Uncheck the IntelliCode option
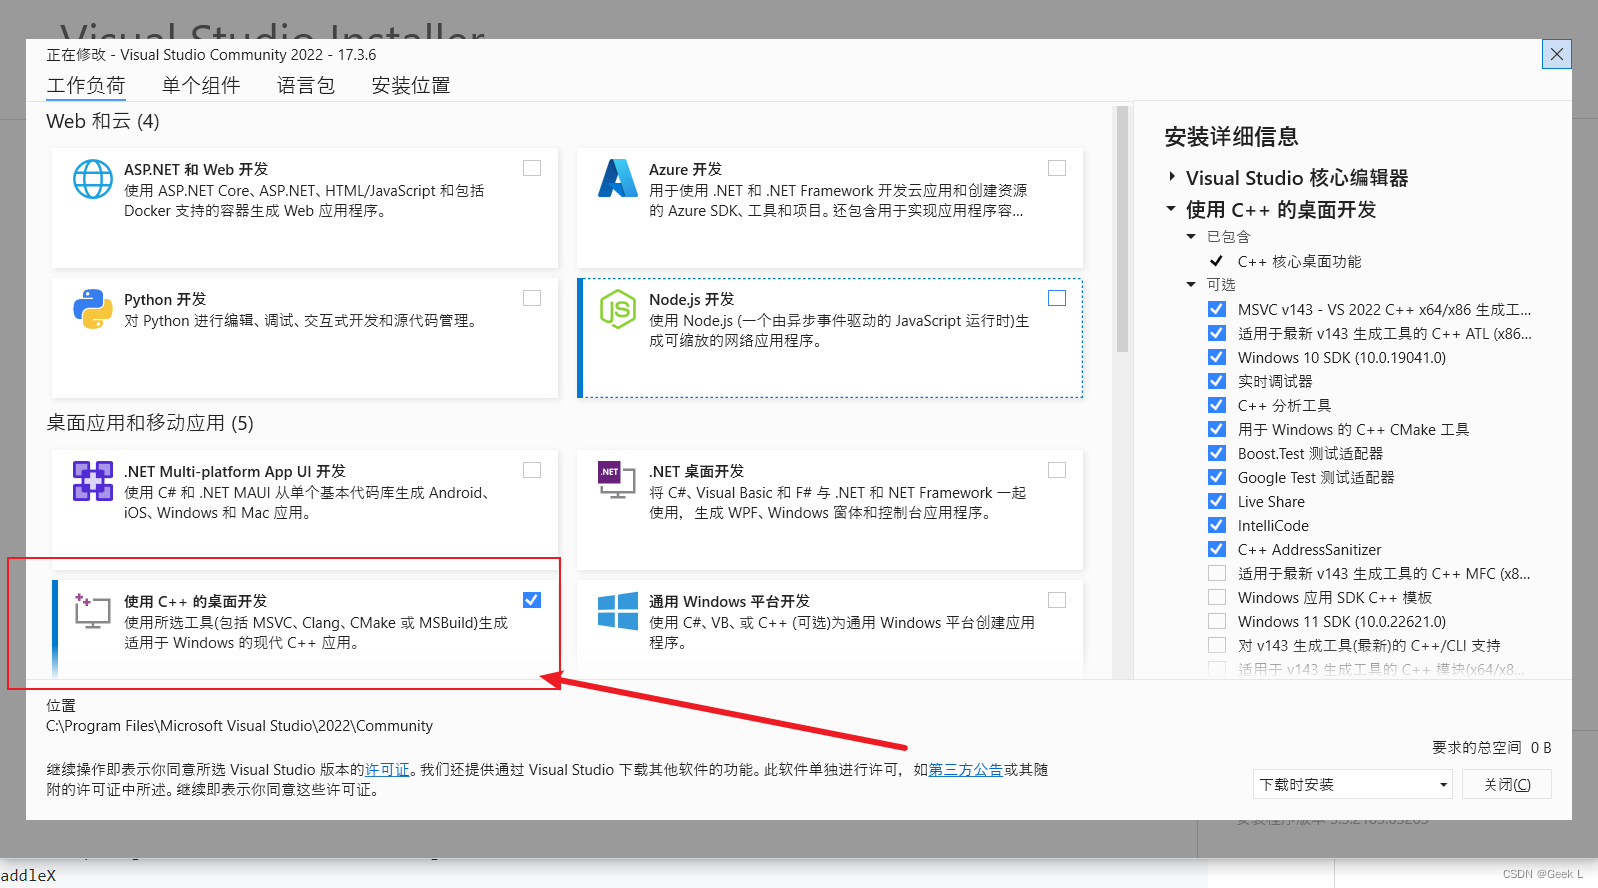The height and width of the screenshot is (888, 1598). point(1217,525)
